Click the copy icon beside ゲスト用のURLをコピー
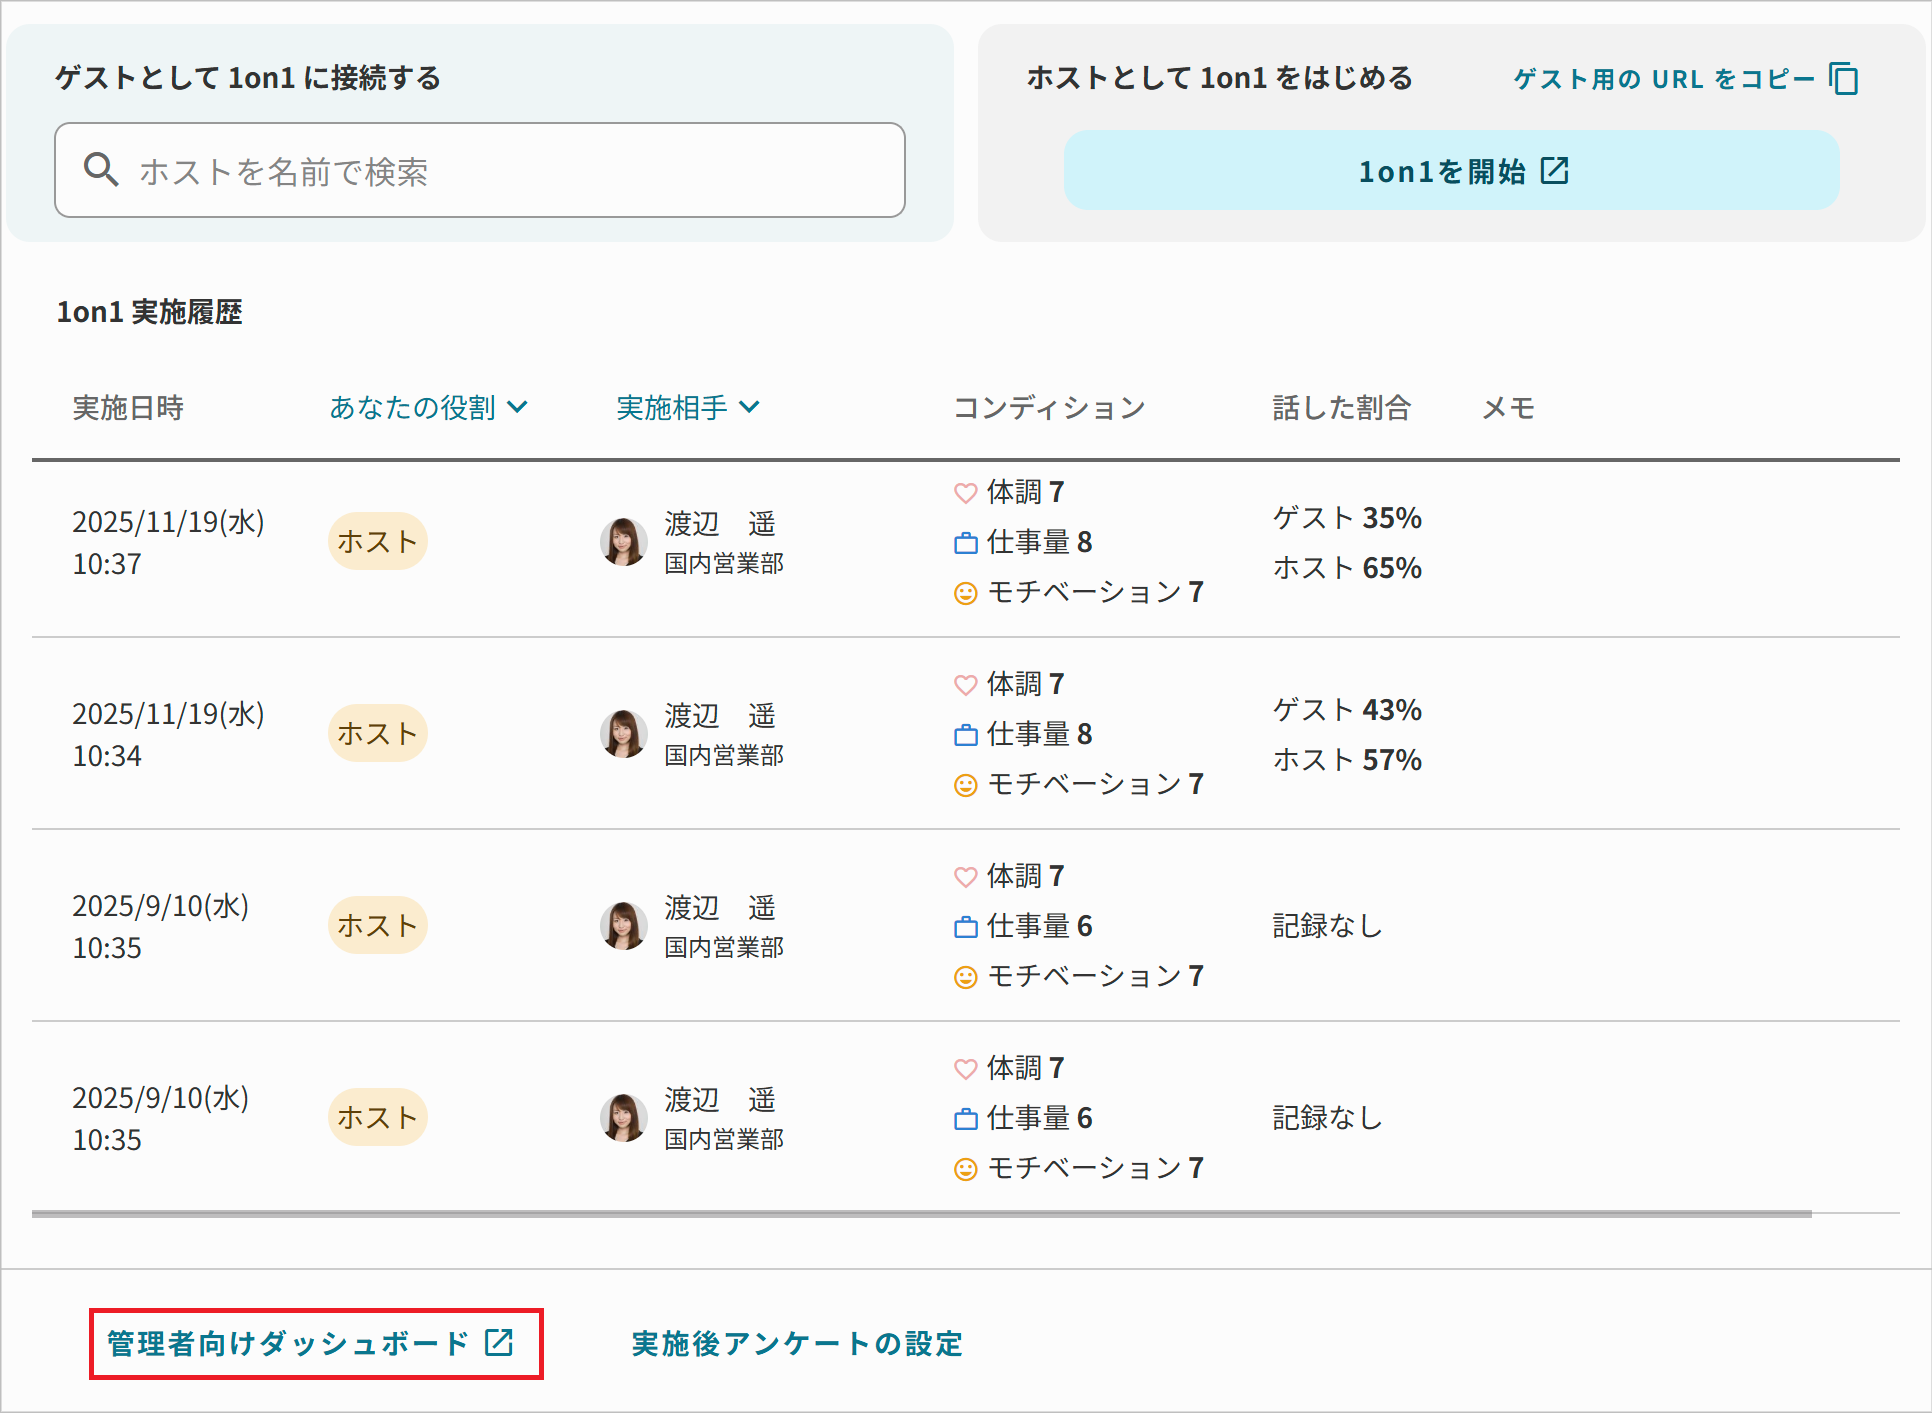Viewport: 1932px width, 1413px height. click(x=1843, y=79)
